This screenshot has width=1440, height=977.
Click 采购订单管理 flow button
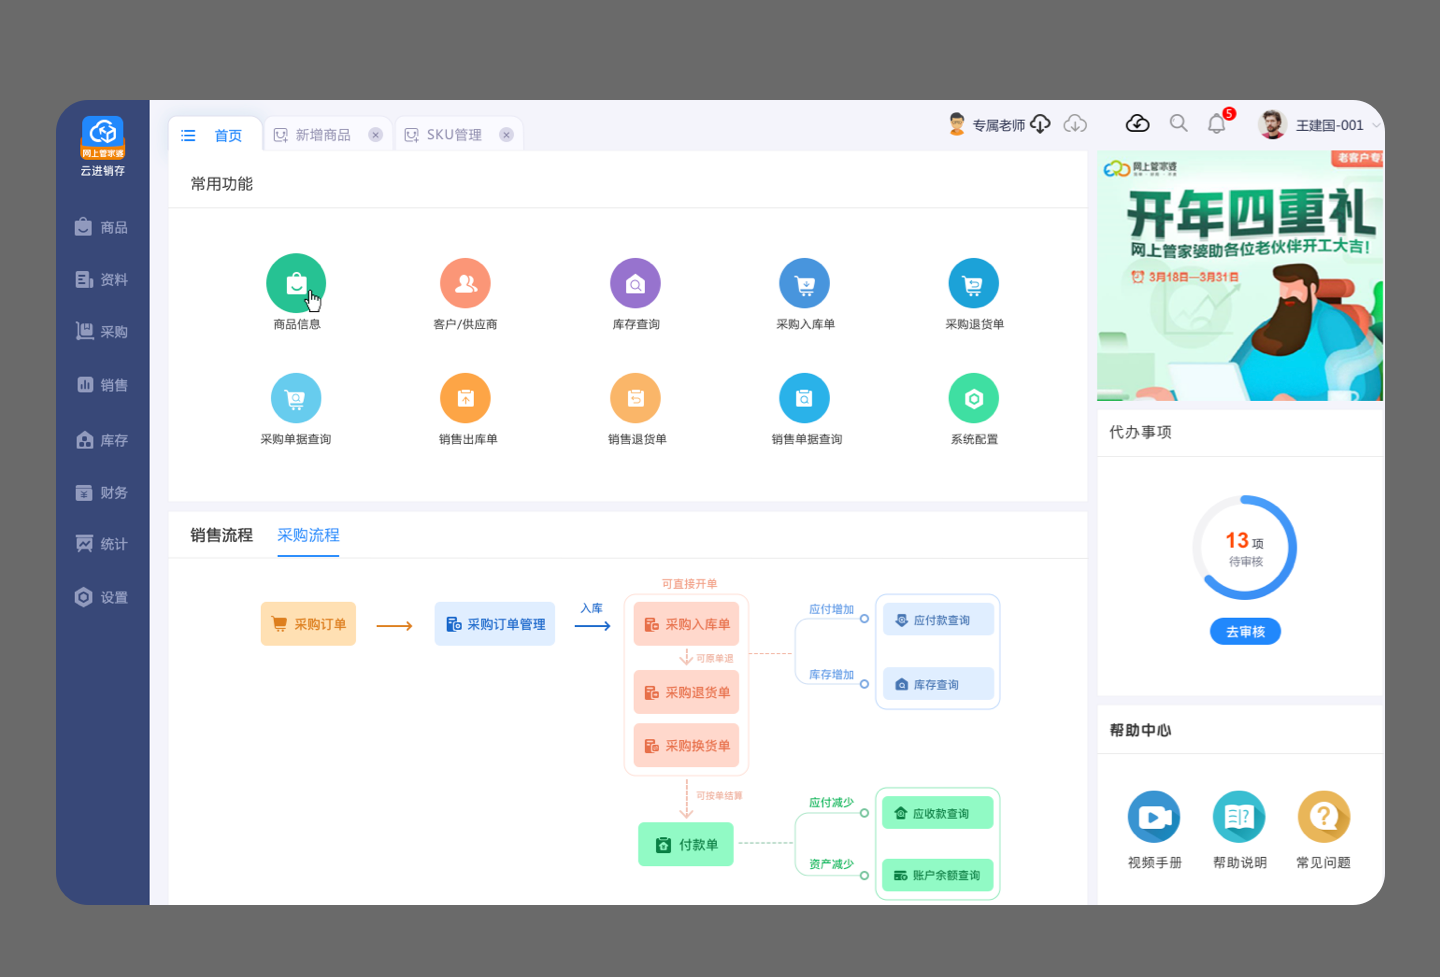pyautogui.click(x=495, y=624)
